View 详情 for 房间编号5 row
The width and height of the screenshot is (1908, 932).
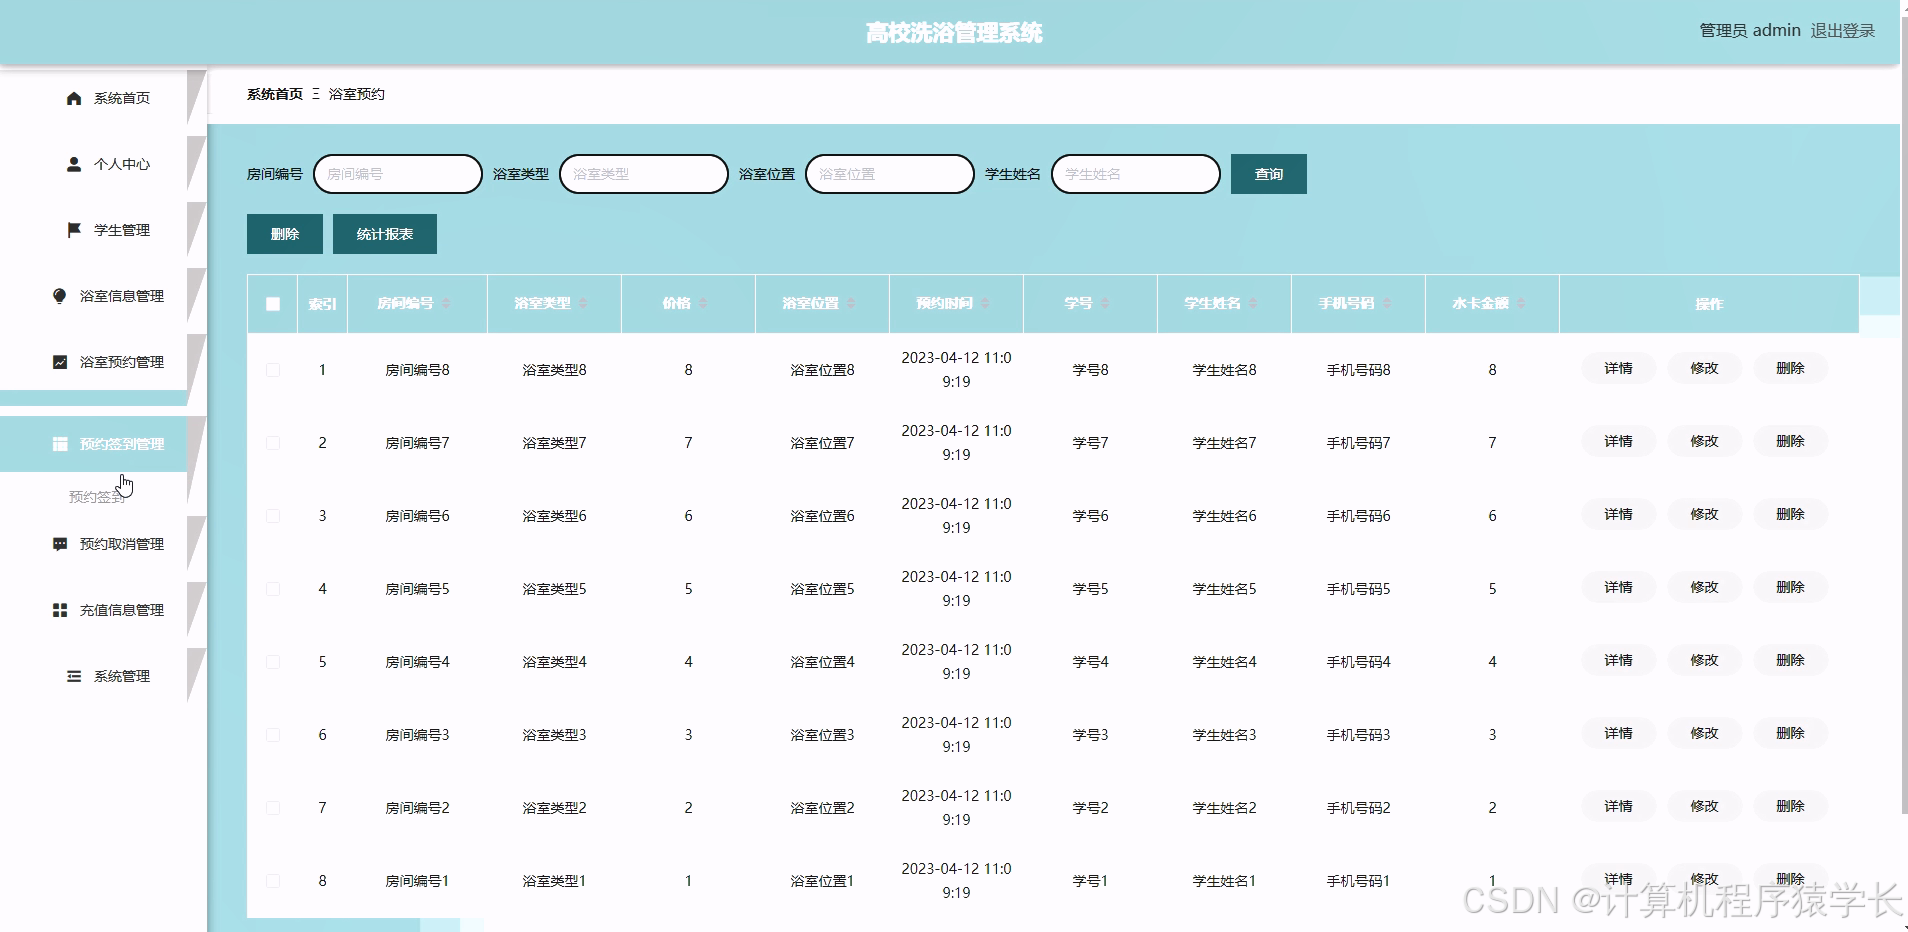click(x=1618, y=587)
